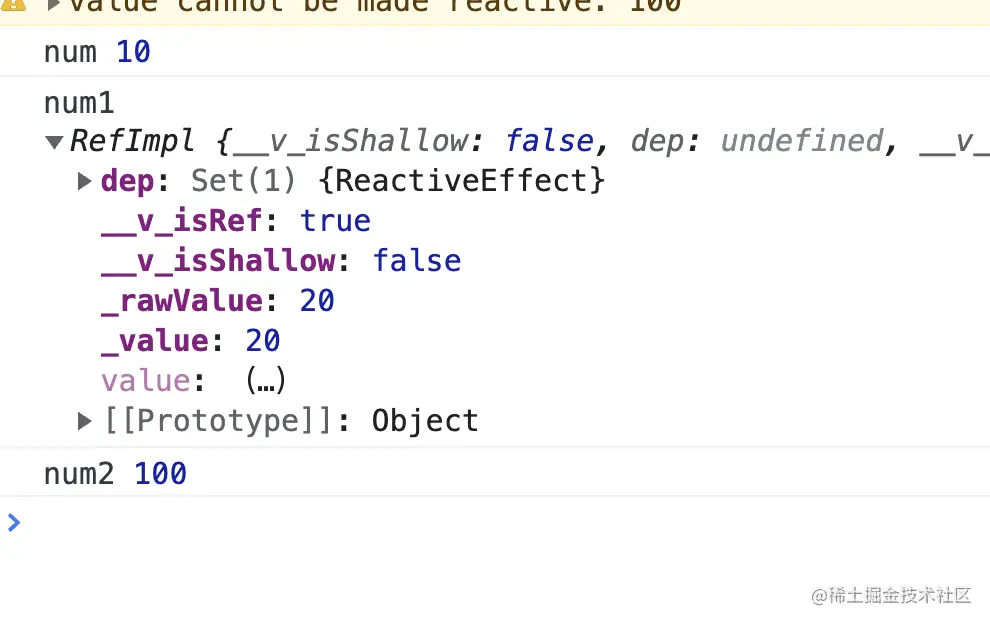990x624 pixels.
Task: Click the num 10 log value
Action: click(133, 52)
